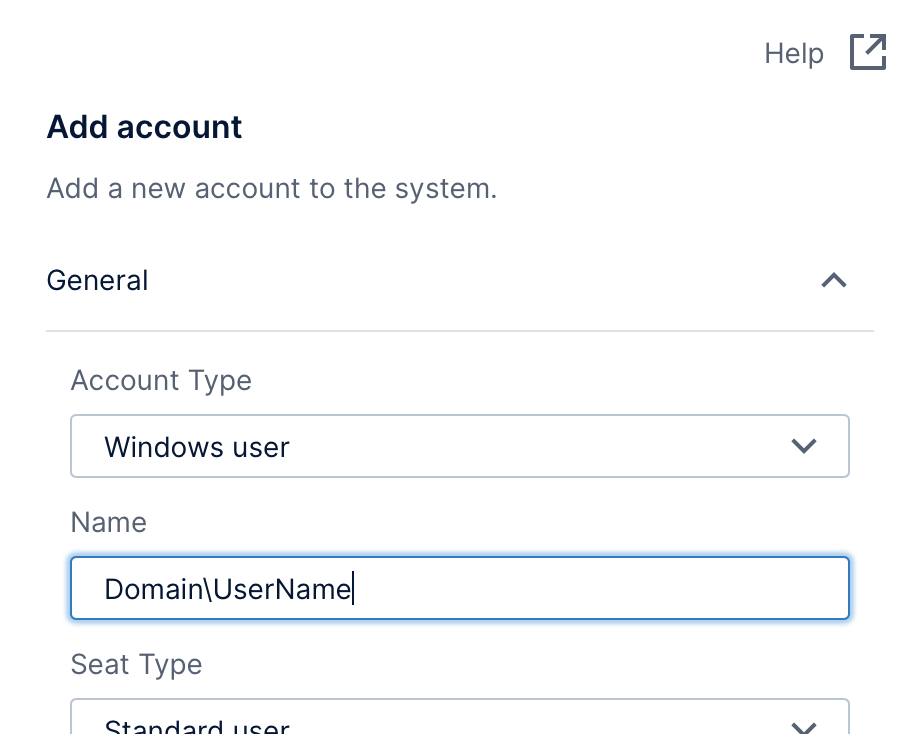Click the Name field label
This screenshot has height=734, width=922.
(x=109, y=522)
